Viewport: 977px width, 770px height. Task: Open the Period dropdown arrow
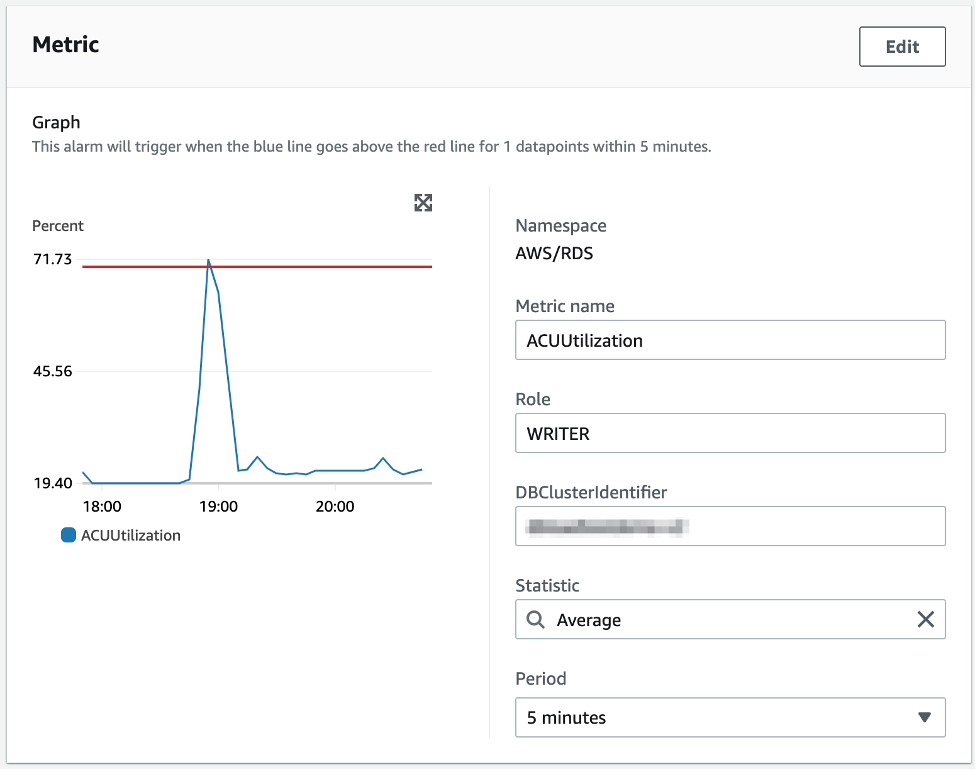(925, 717)
